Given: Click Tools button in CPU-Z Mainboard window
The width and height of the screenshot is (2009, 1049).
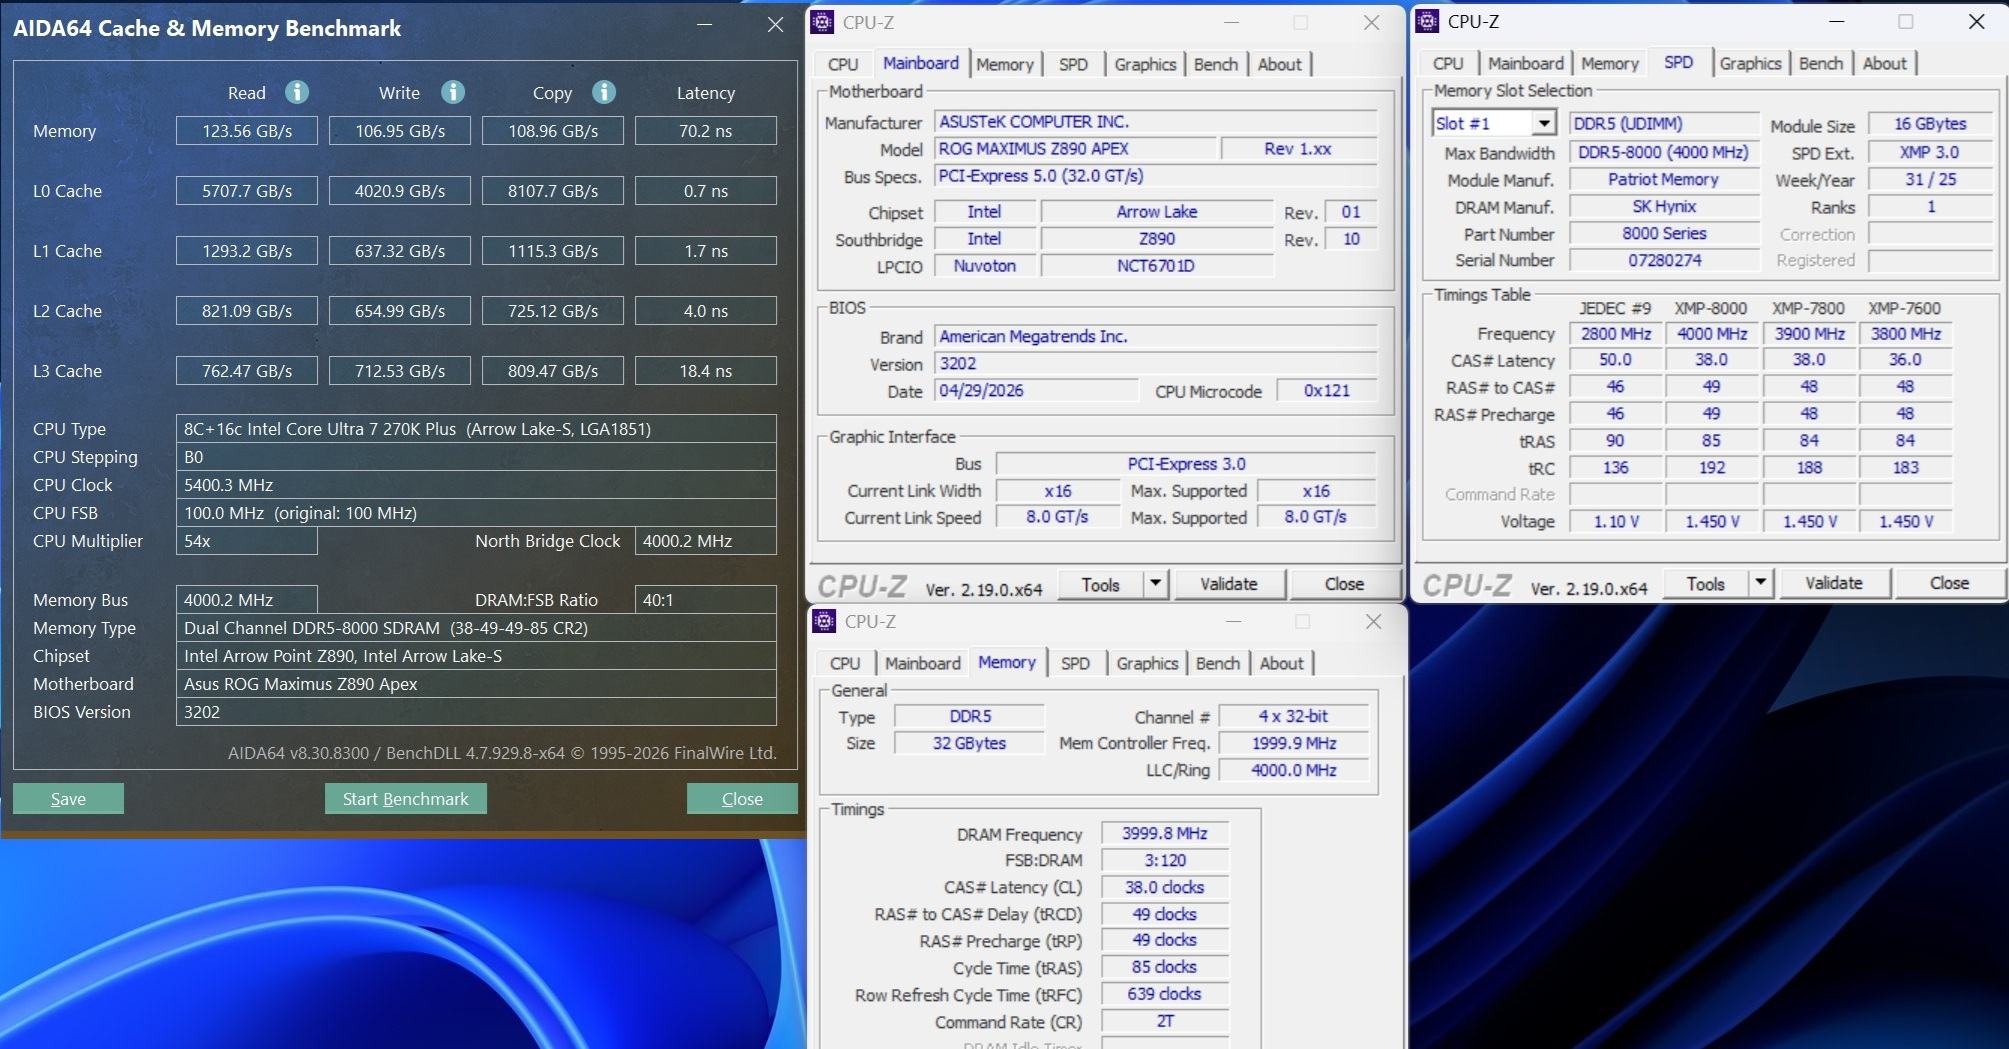Looking at the screenshot, I should [1100, 584].
